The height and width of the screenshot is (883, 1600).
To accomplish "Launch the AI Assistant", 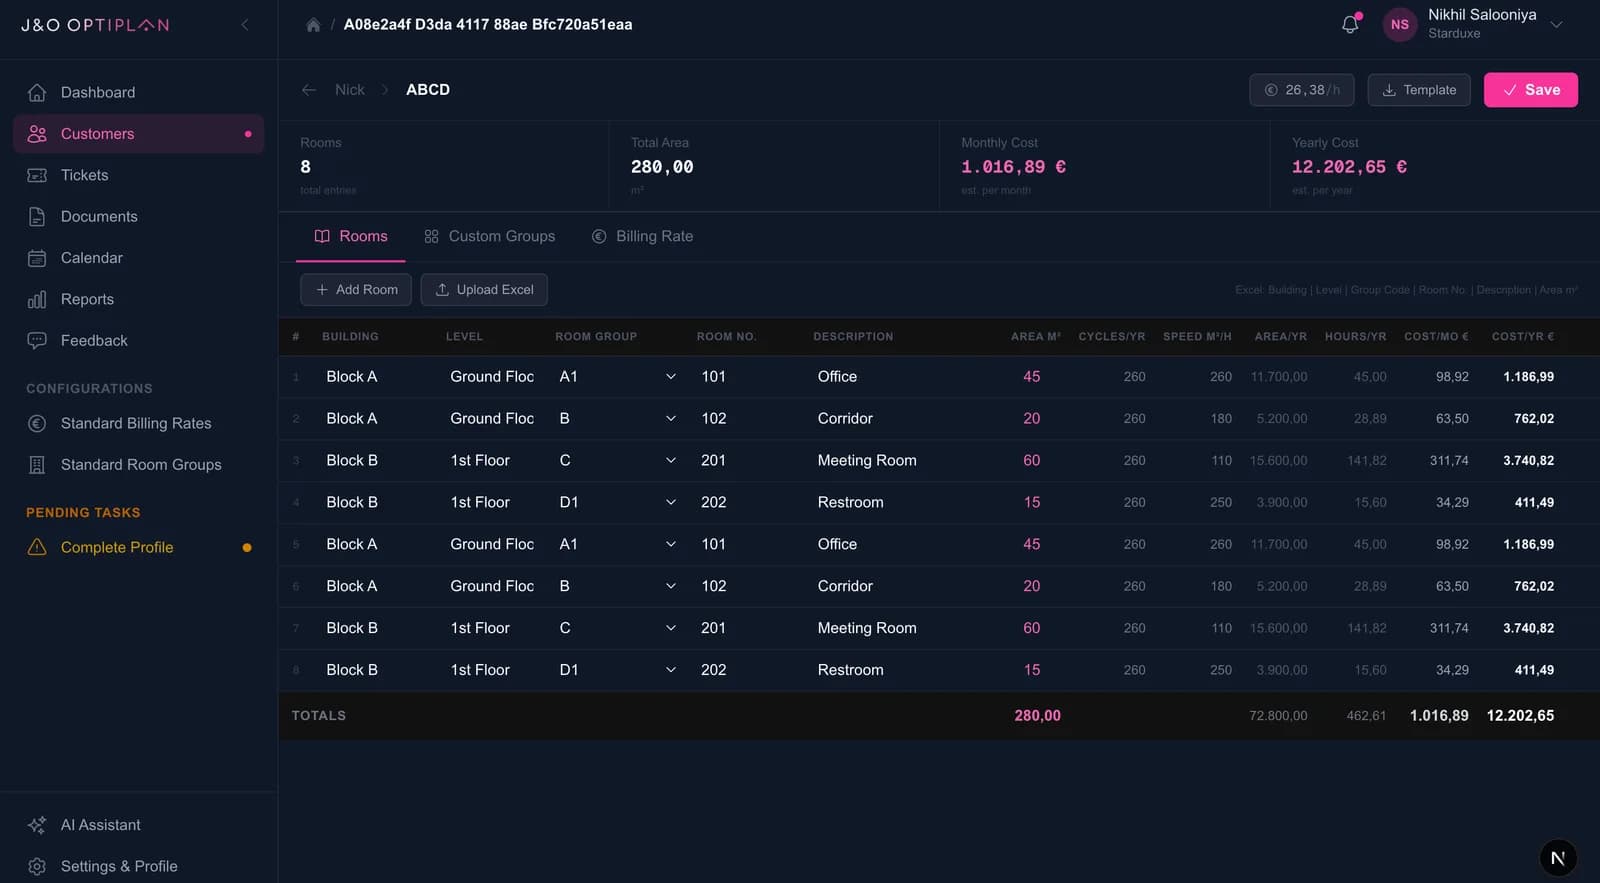I will [x=139, y=825].
